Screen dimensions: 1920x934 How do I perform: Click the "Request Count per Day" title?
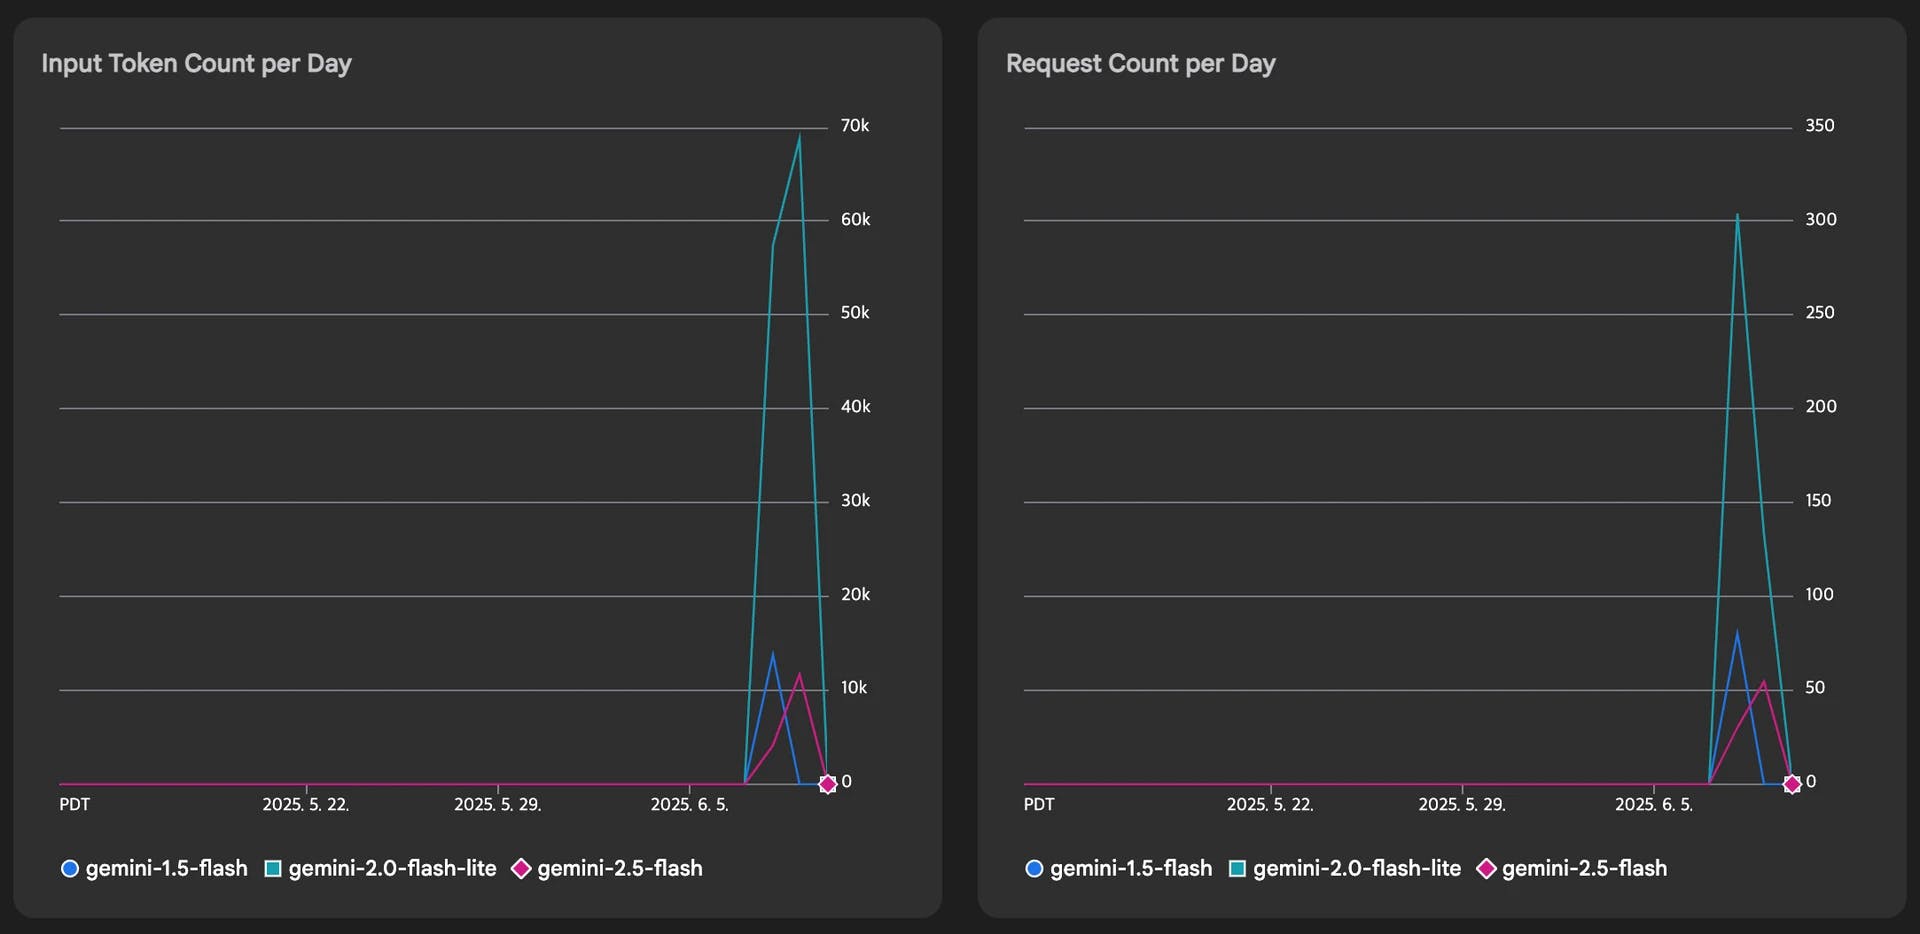point(1140,64)
